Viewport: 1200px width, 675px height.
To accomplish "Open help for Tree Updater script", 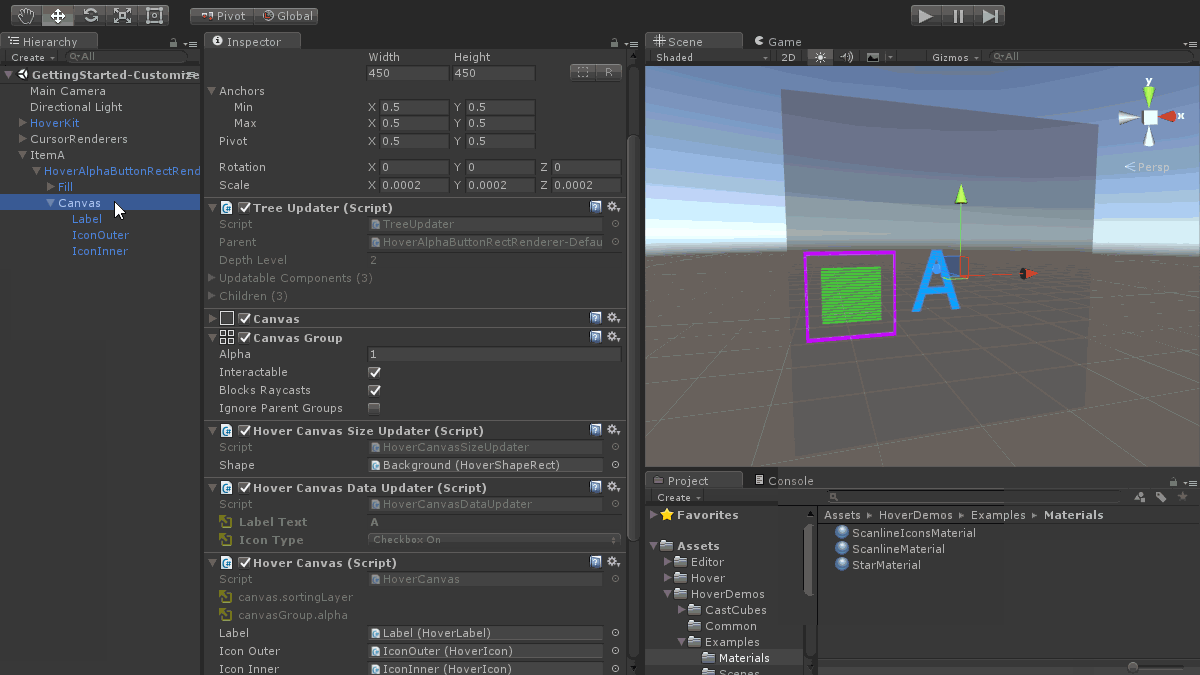I will pyautogui.click(x=596, y=208).
